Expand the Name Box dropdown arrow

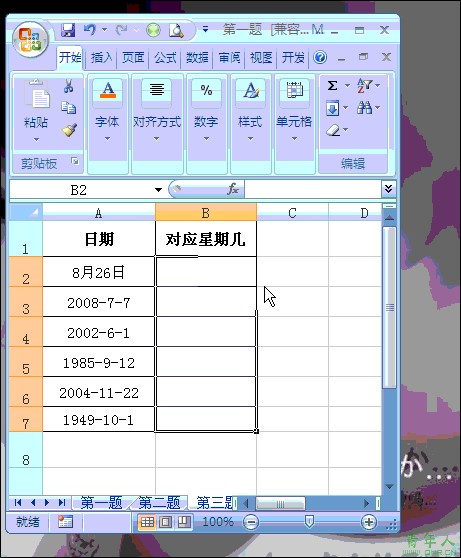tap(158, 190)
